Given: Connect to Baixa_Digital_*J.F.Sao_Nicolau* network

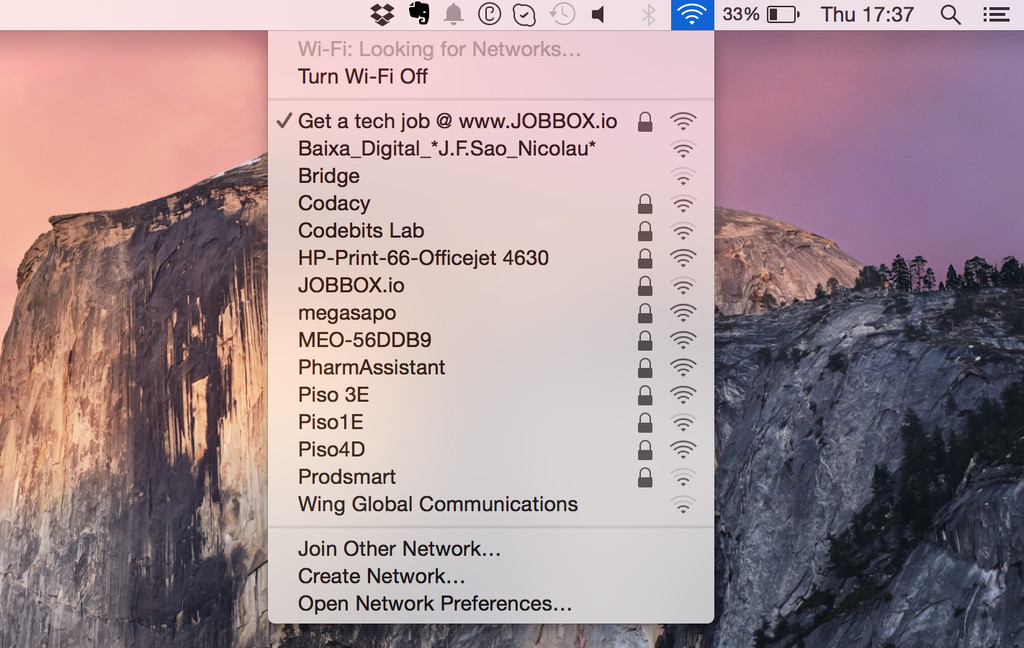Looking at the screenshot, I should tap(490, 149).
